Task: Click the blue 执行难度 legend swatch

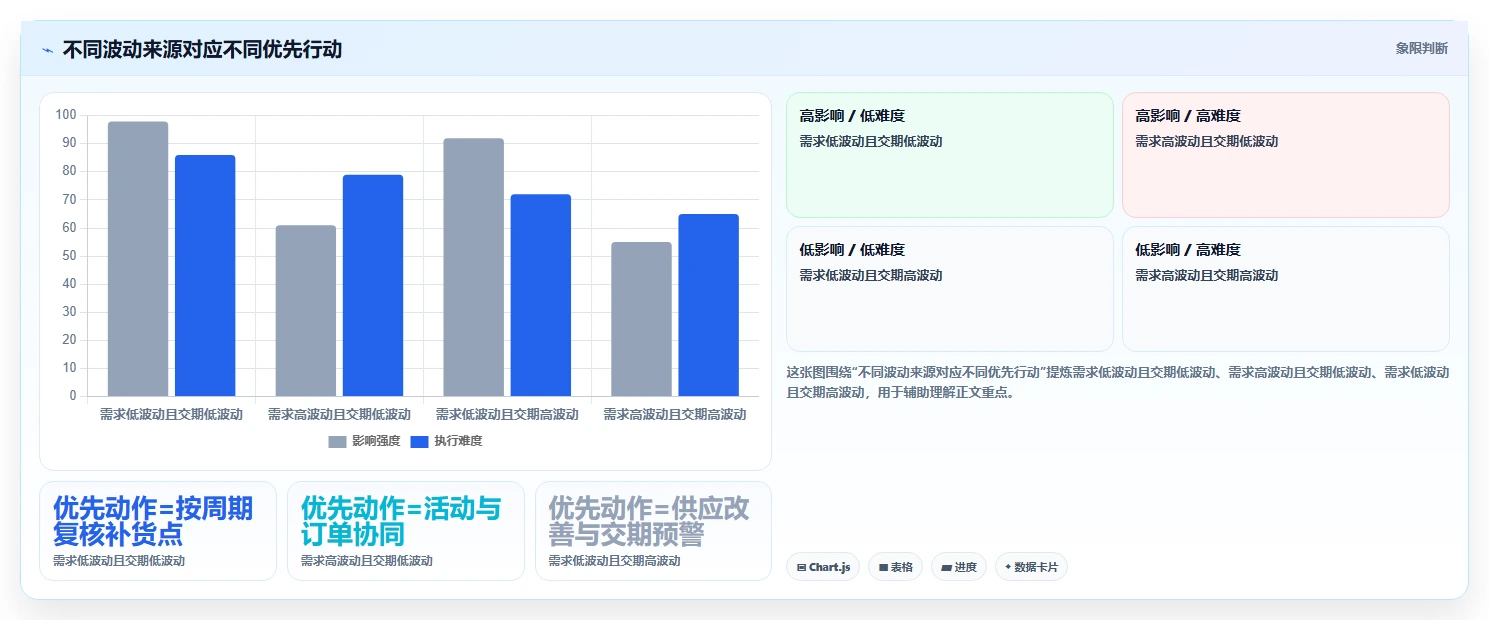Action: coord(420,442)
